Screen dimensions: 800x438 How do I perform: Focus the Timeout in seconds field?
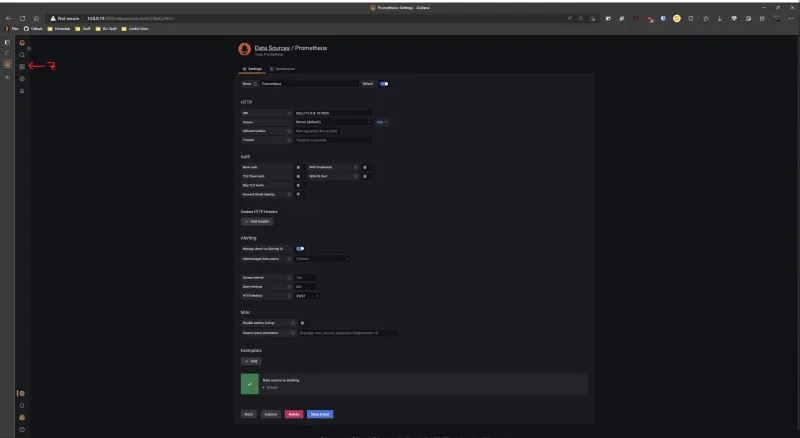[x=333, y=140]
